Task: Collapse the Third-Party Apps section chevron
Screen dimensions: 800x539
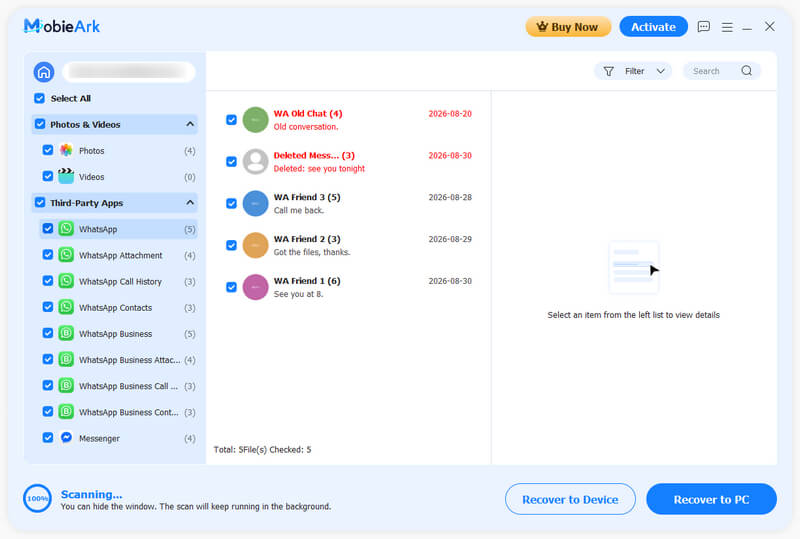Action: 190,203
